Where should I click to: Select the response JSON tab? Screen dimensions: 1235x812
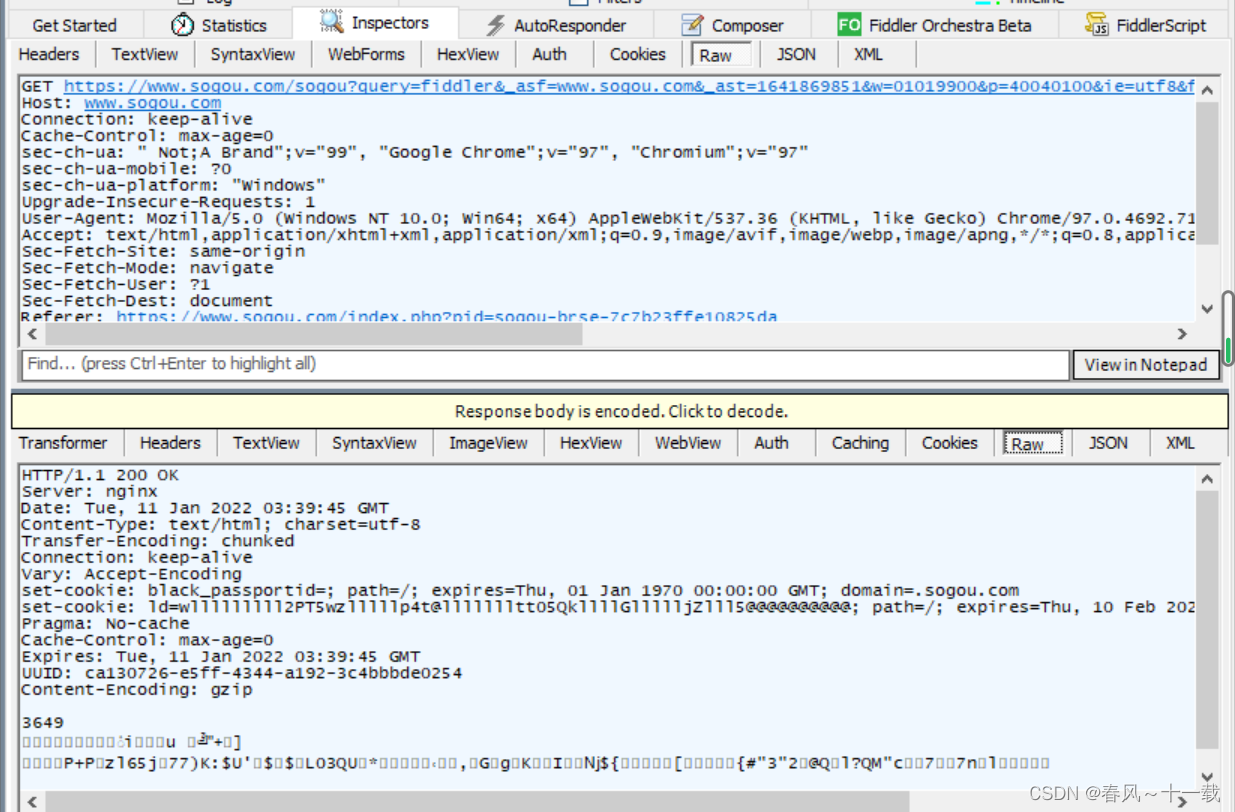coord(1108,443)
